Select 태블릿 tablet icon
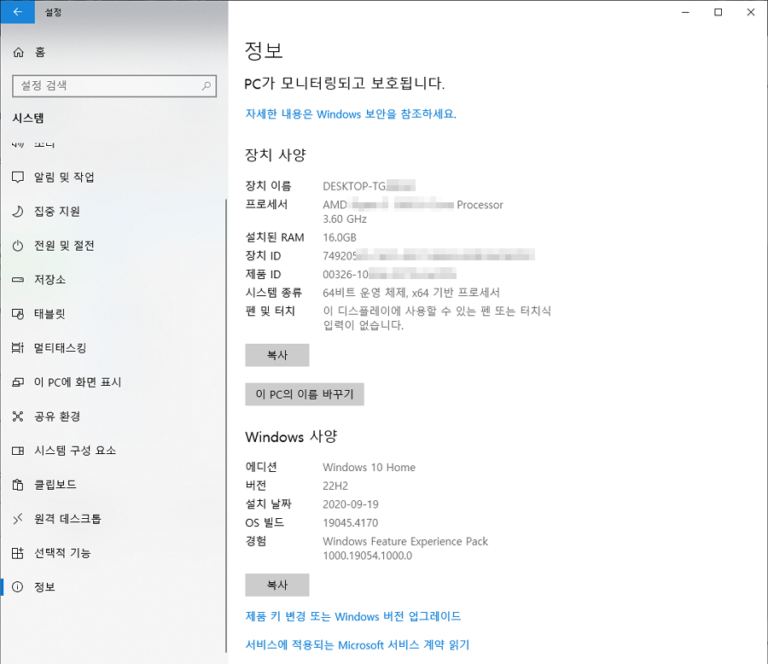Image resolution: width=768 pixels, height=664 pixels. 18,314
